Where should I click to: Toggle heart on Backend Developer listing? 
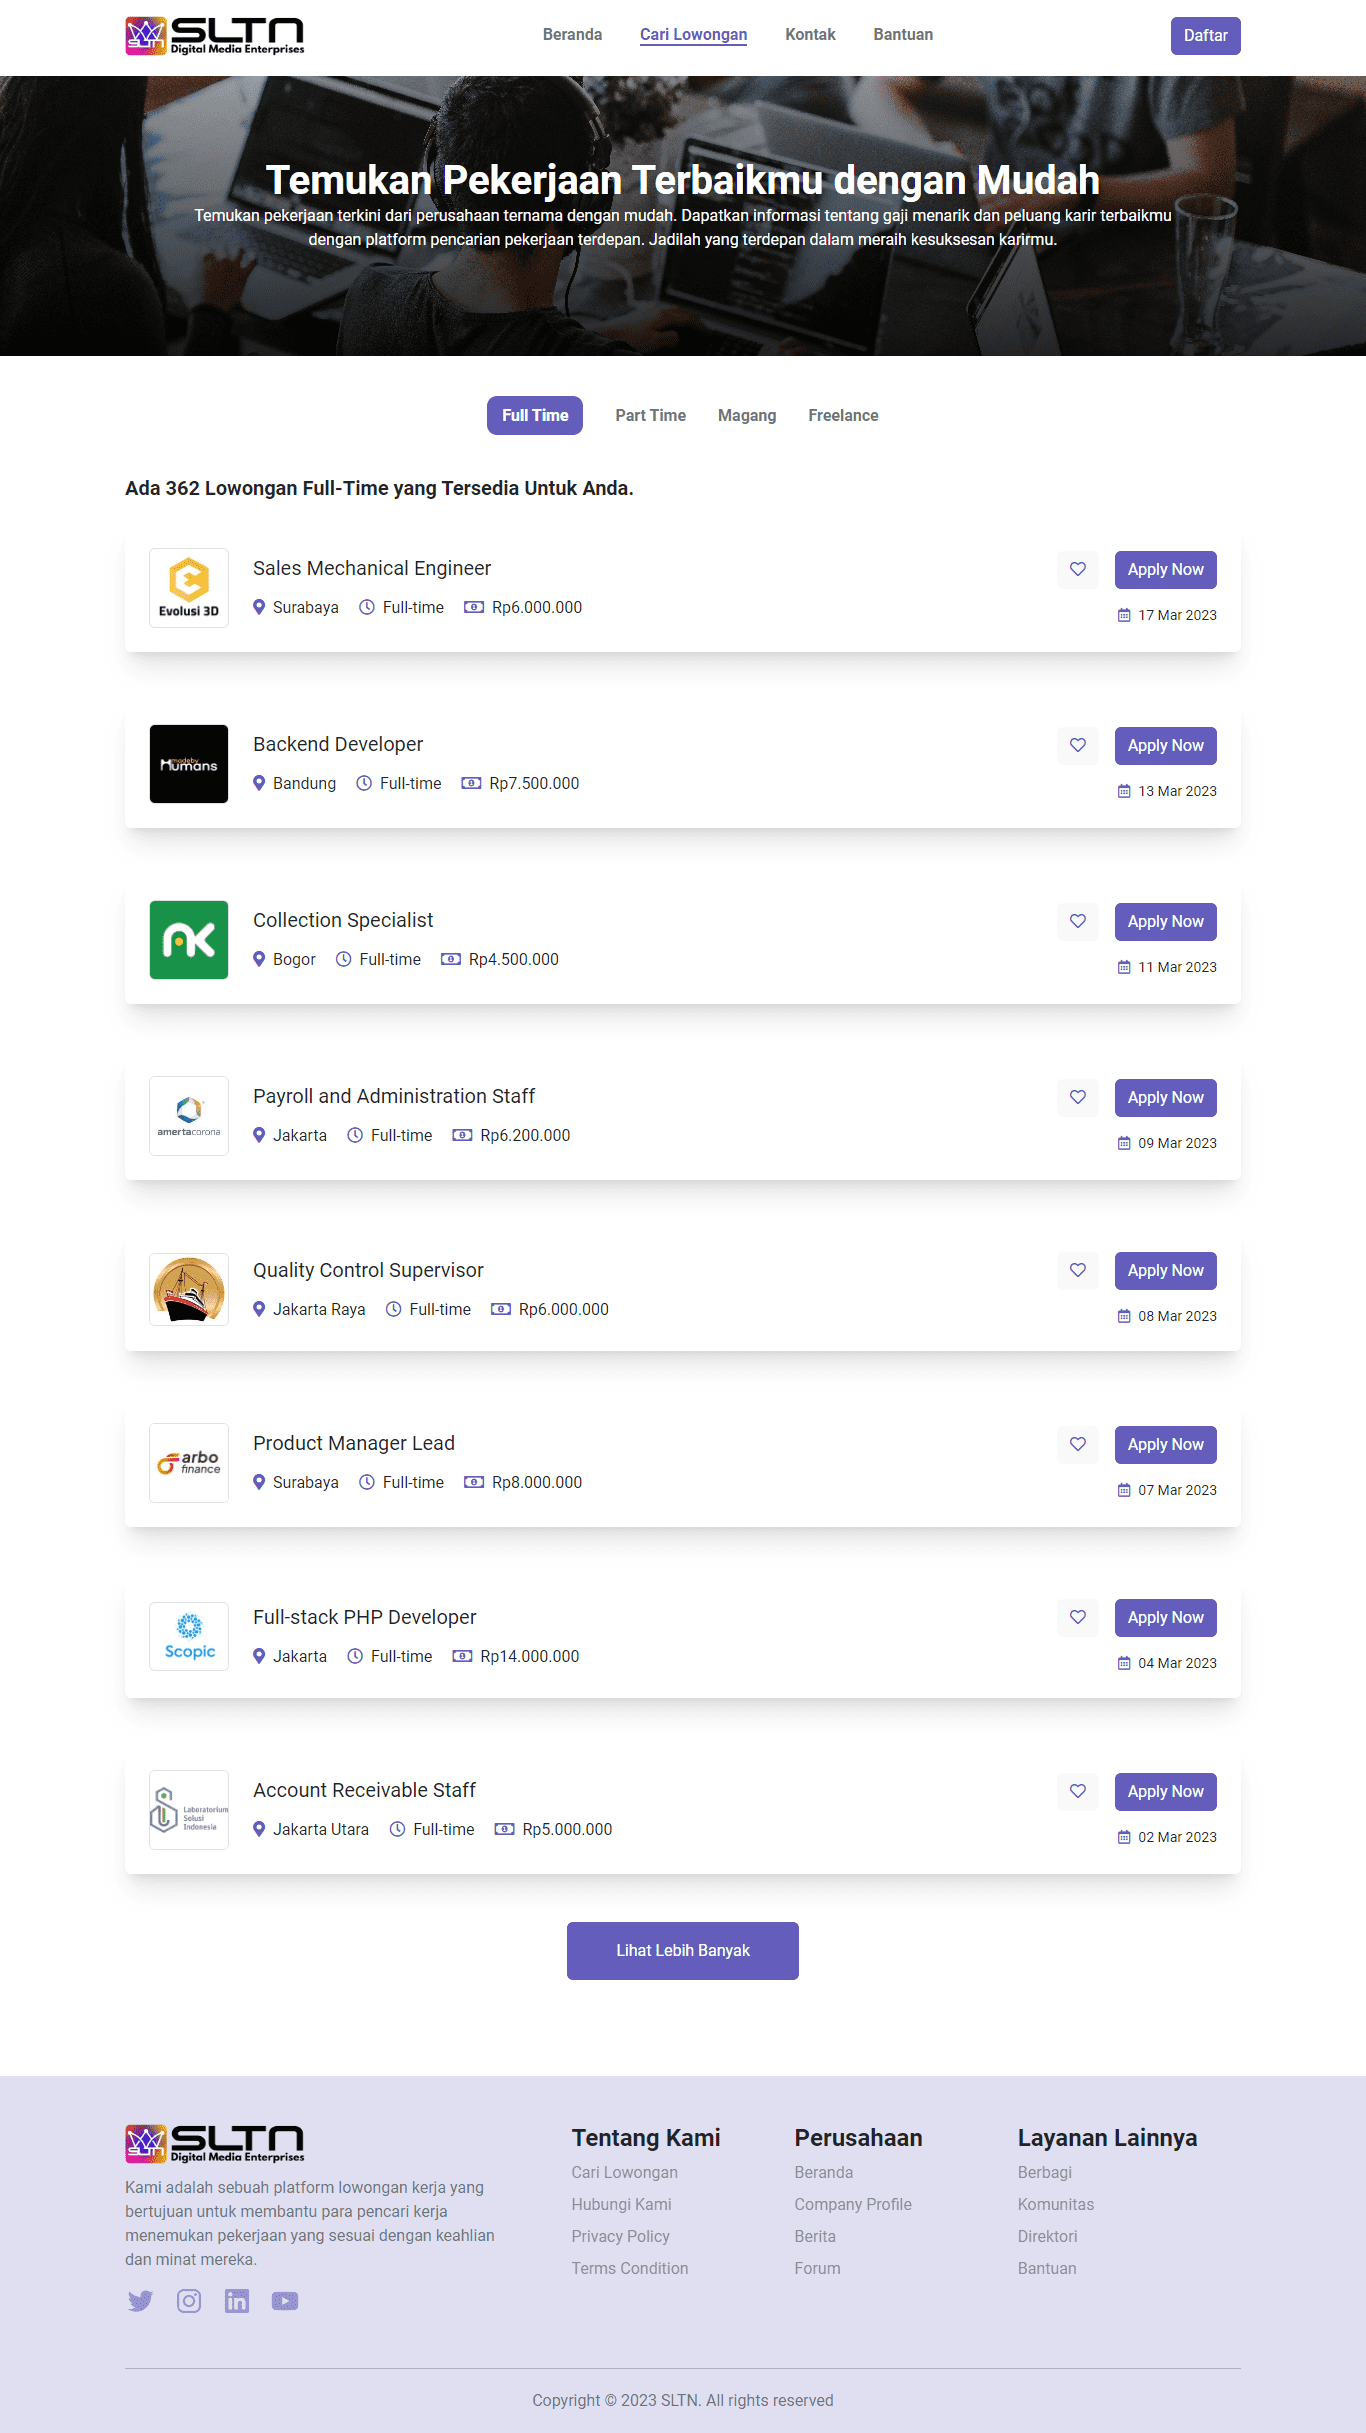click(1078, 746)
